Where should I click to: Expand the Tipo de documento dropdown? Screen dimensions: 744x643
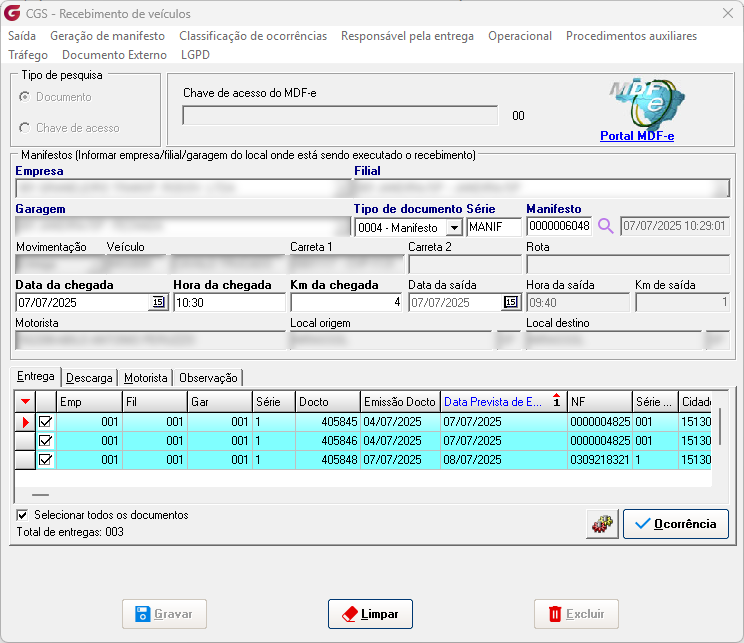click(x=454, y=227)
